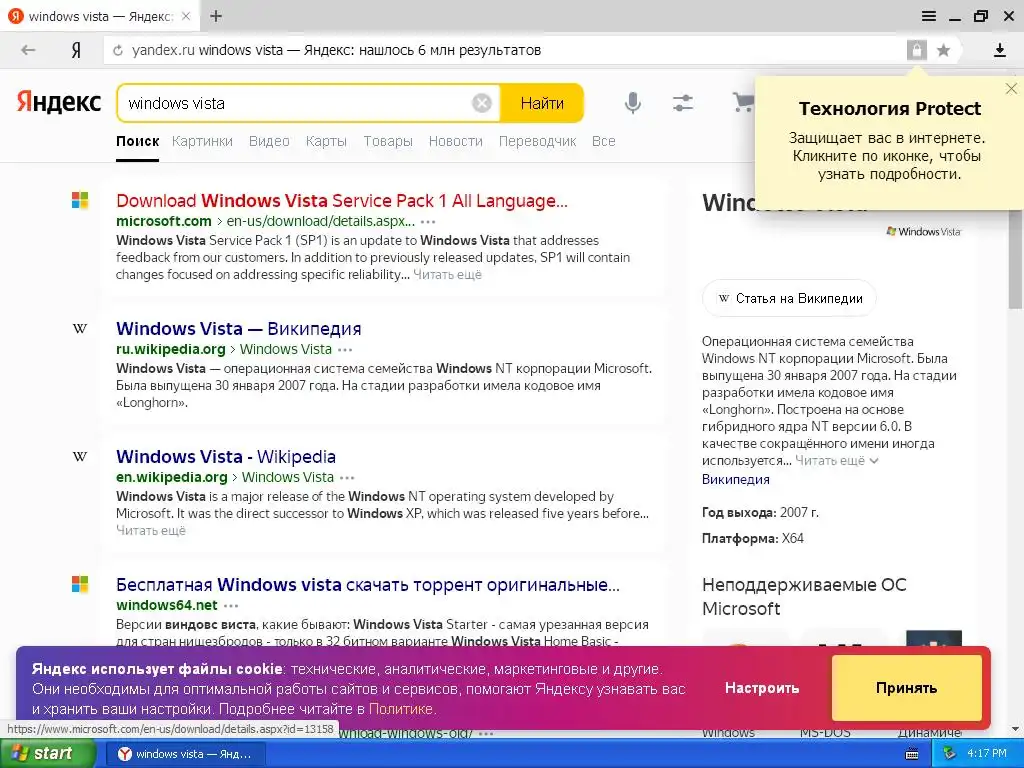
Task: Select windows vista taskbar window button
Action: [185, 754]
